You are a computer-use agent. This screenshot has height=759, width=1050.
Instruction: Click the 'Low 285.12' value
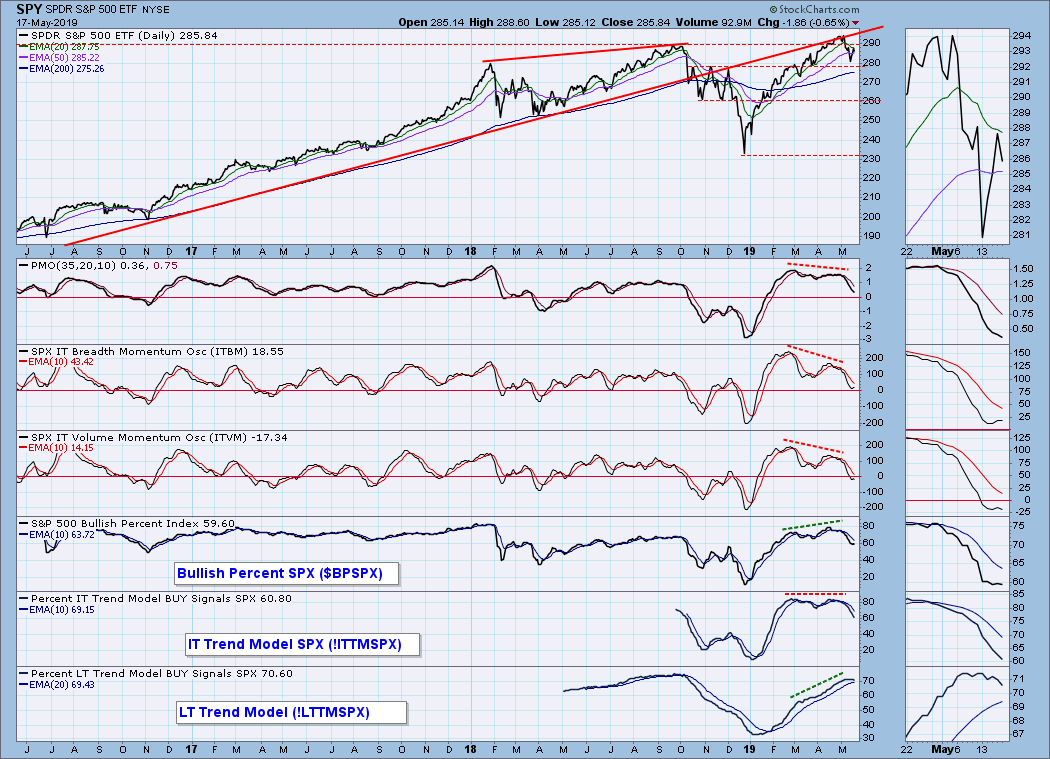pos(565,22)
